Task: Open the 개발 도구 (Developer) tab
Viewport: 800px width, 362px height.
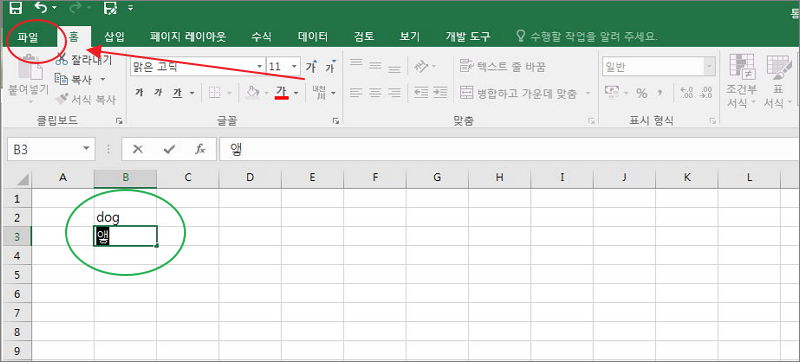Action: coord(468,37)
